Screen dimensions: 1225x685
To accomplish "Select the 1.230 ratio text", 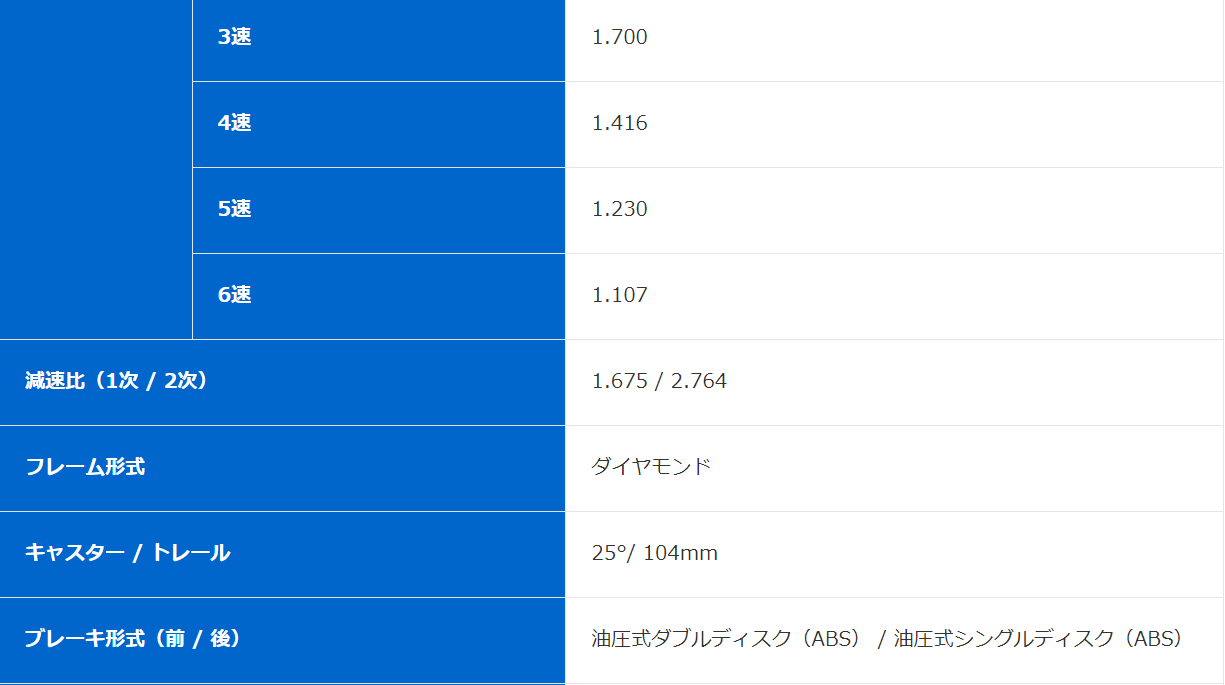I will coord(620,209).
